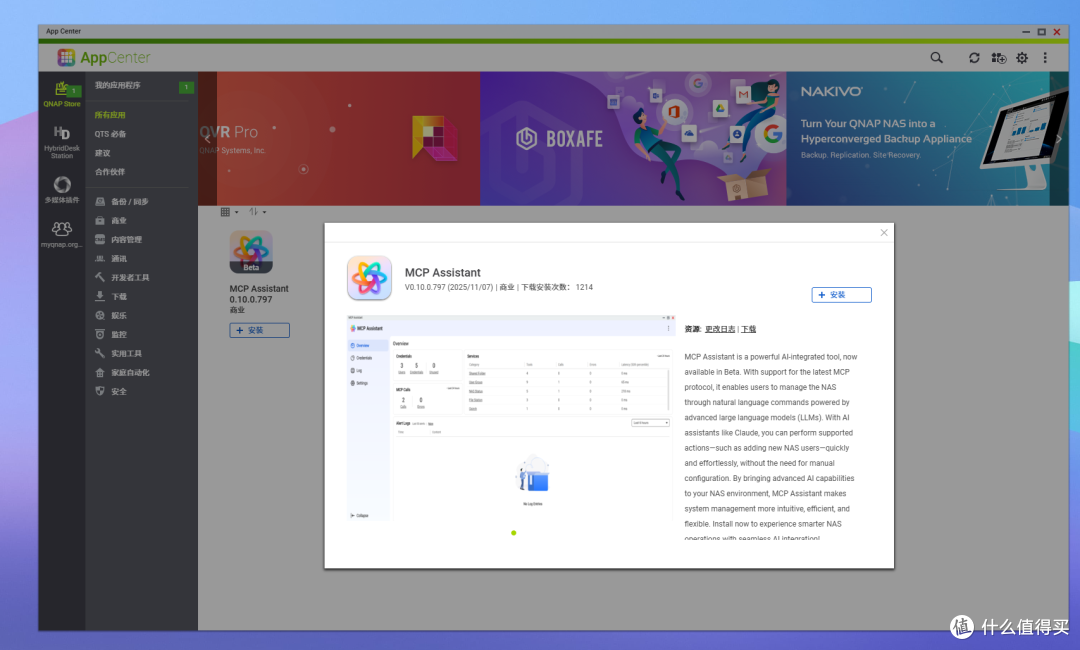
Task: Click MCP Assistant Beta app tile icon
Action: pyautogui.click(x=251, y=252)
